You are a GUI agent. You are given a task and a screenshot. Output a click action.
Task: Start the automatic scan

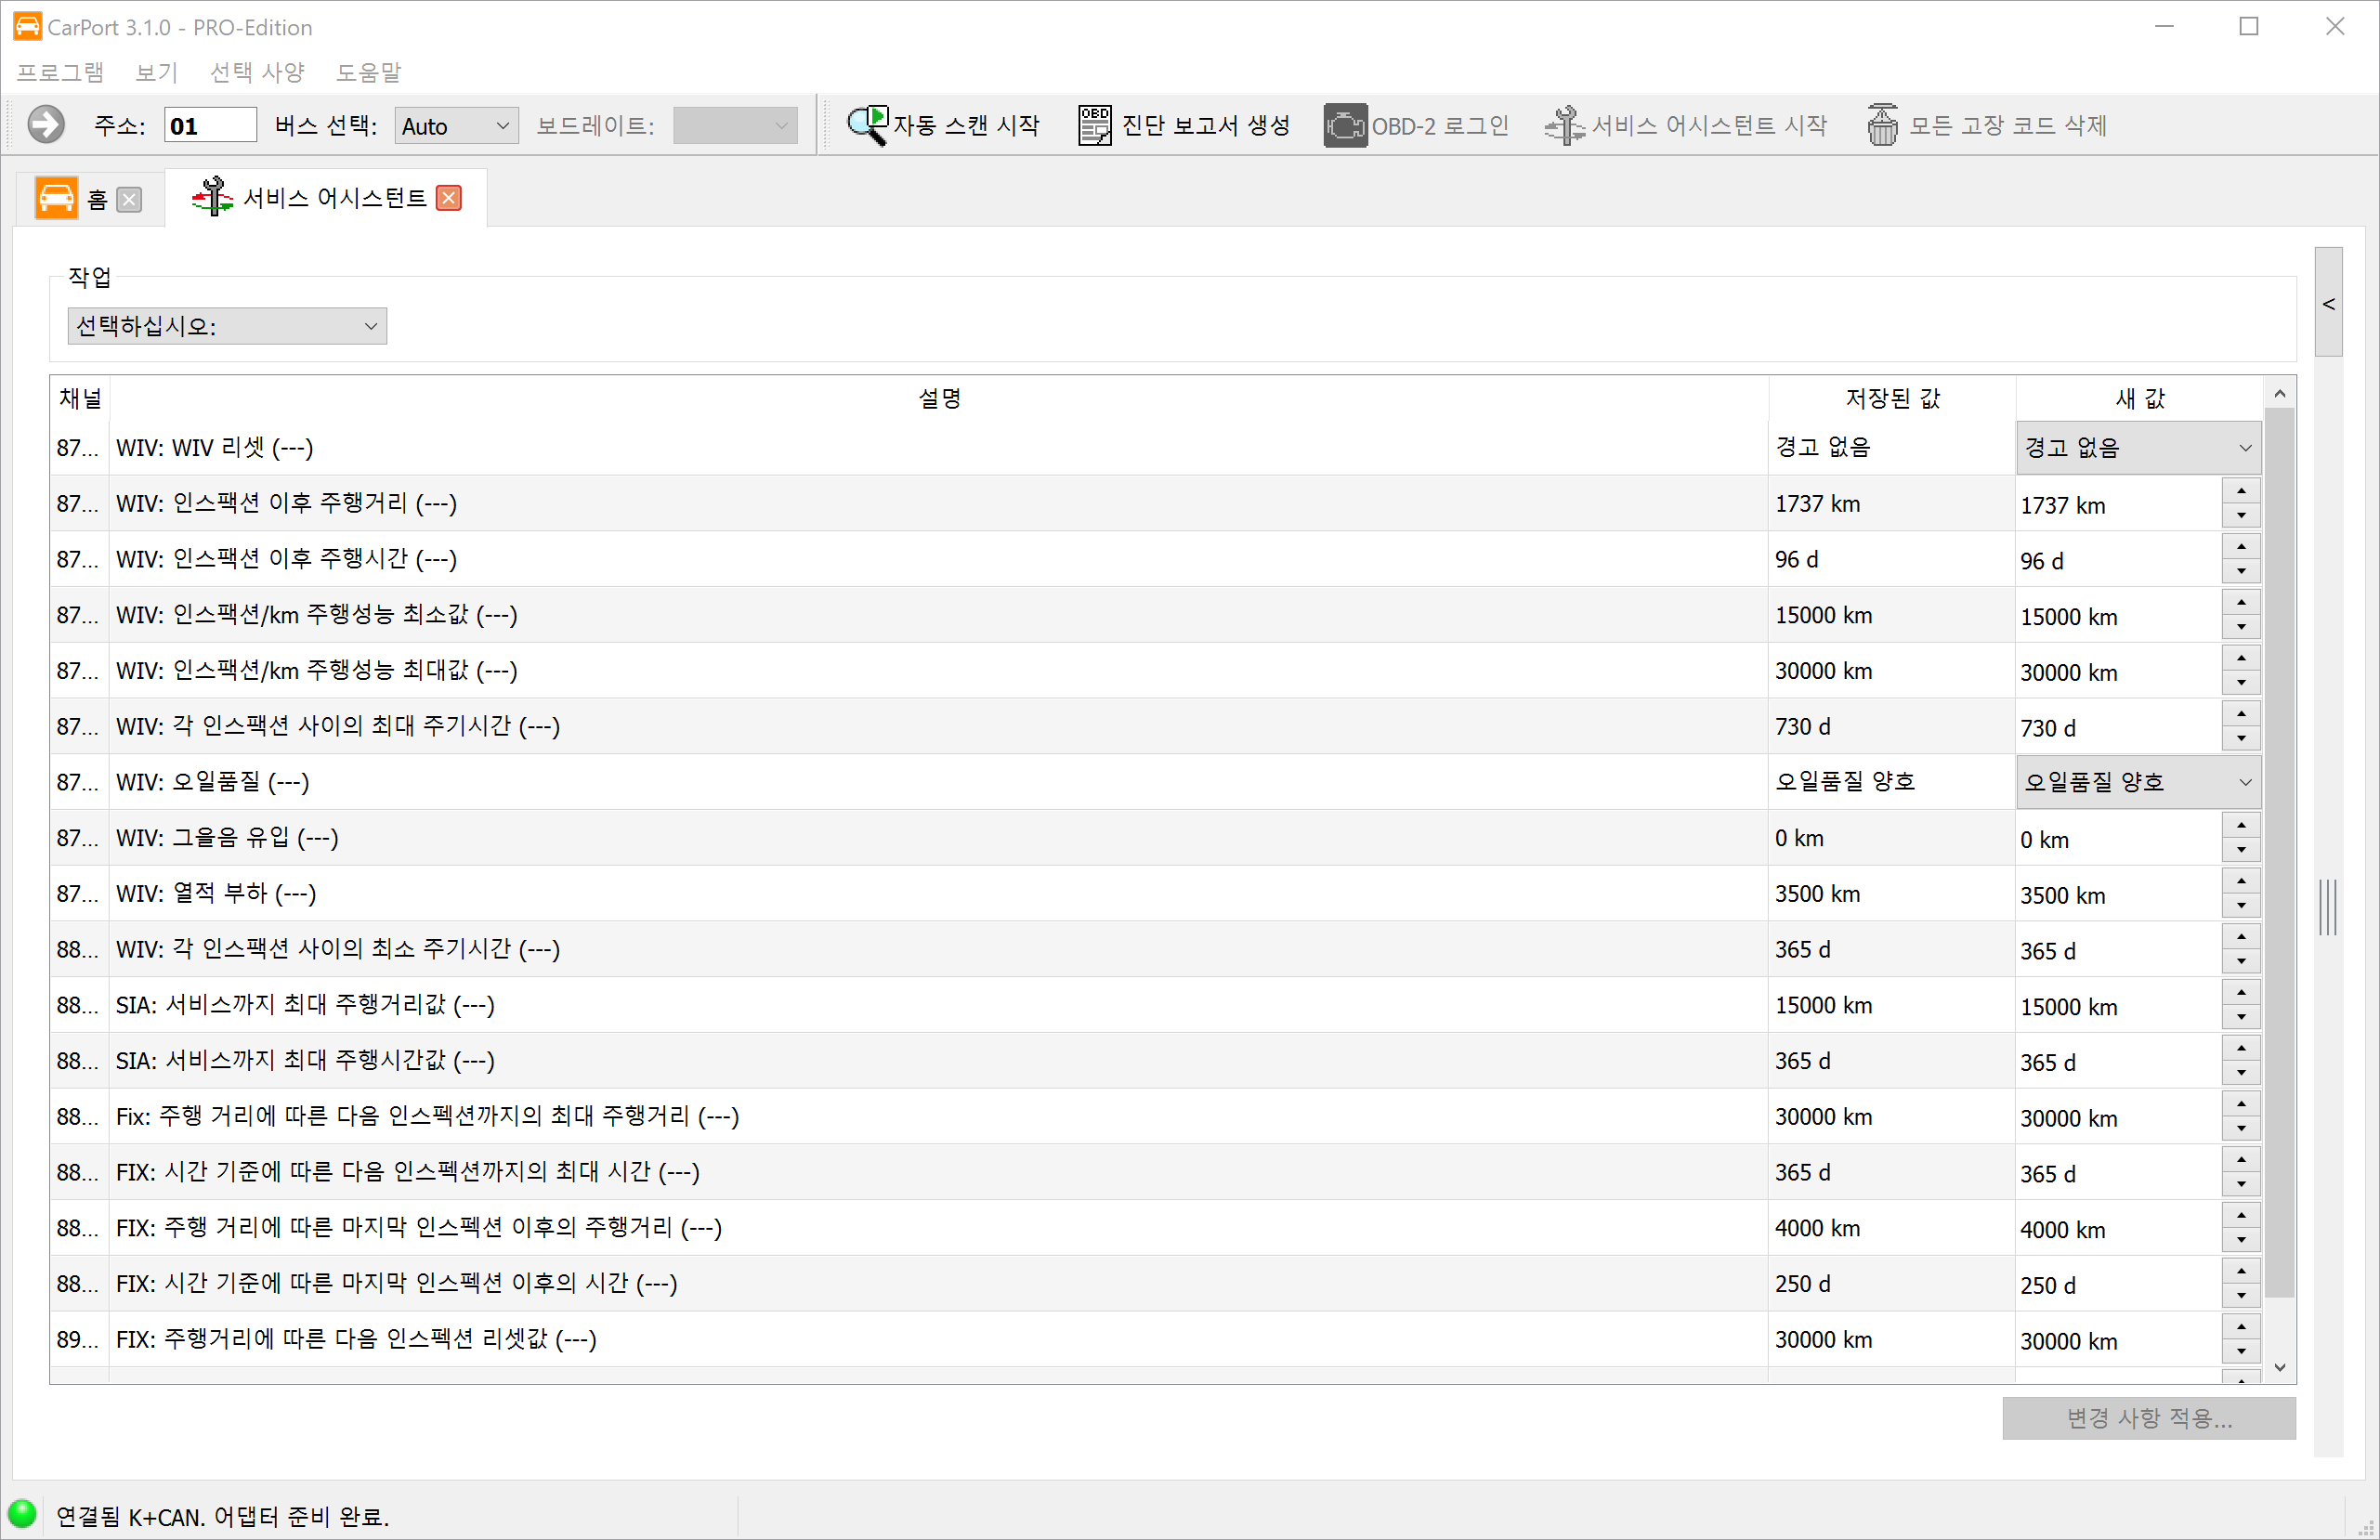tap(944, 124)
